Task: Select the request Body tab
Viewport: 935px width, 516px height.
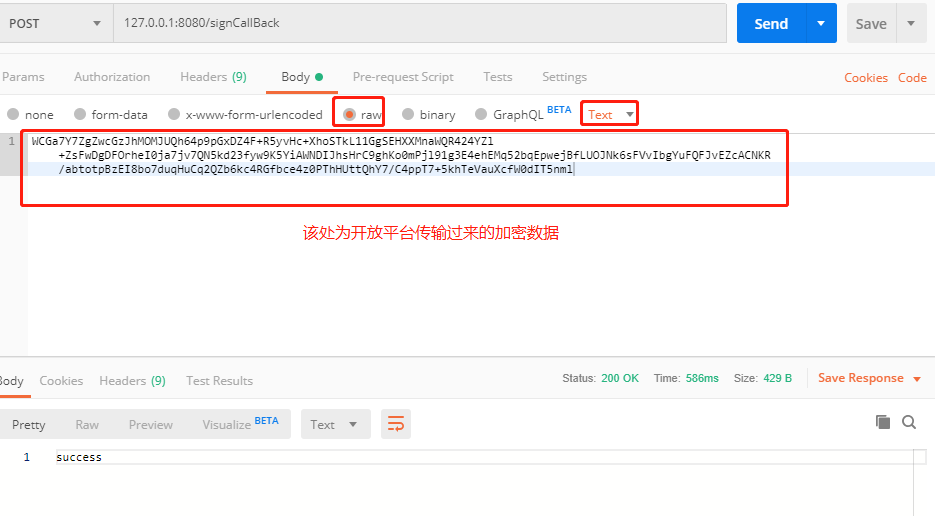Action: point(302,77)
